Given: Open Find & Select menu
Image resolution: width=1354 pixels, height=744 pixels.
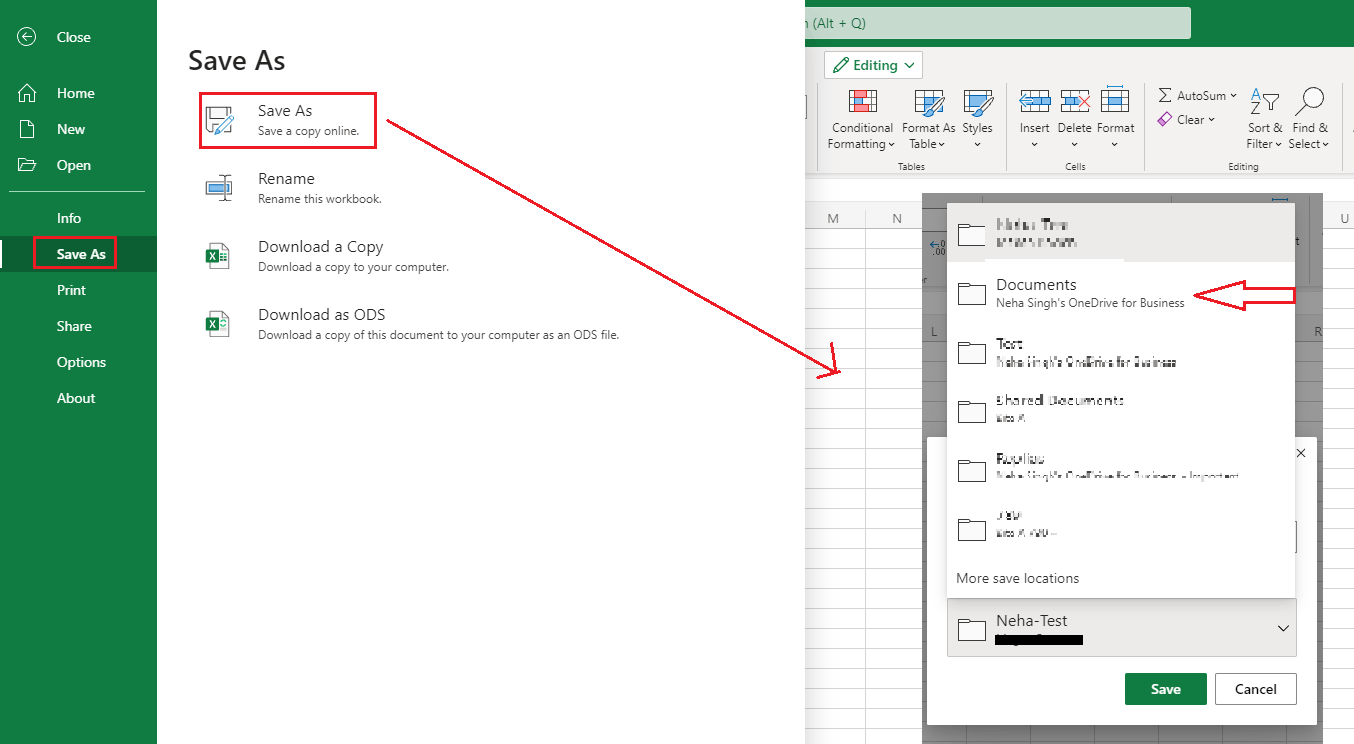Looking at the screenshot, I should pos(1310,120).
